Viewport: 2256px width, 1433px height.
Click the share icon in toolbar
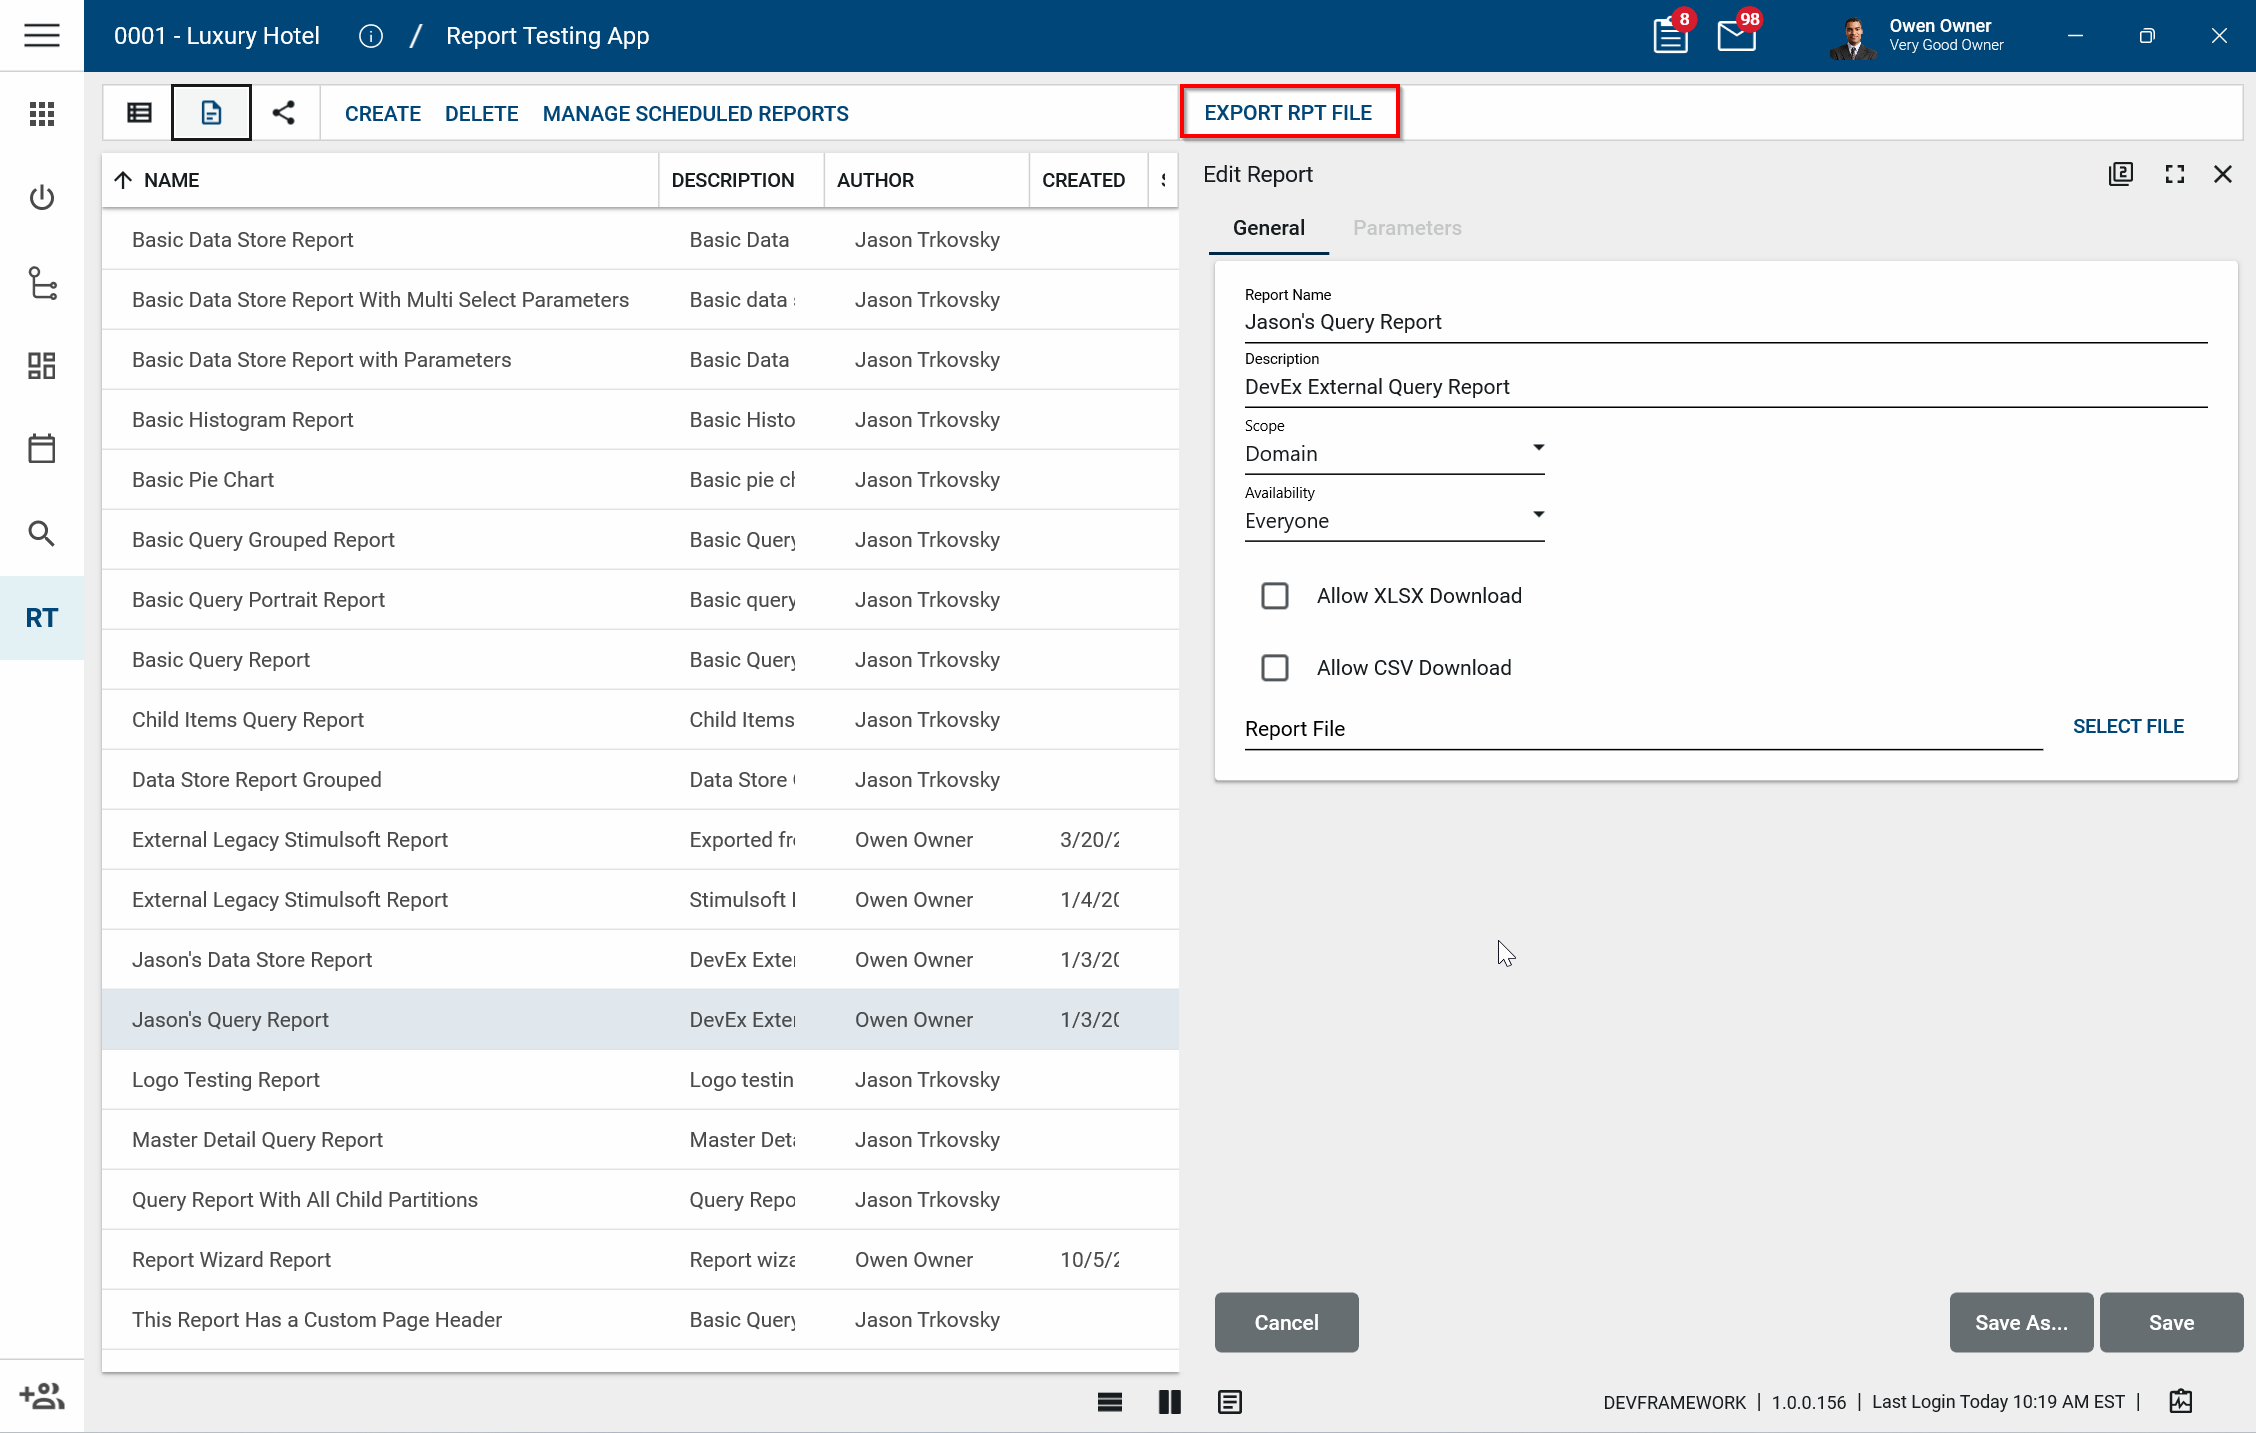pos(284,113)
